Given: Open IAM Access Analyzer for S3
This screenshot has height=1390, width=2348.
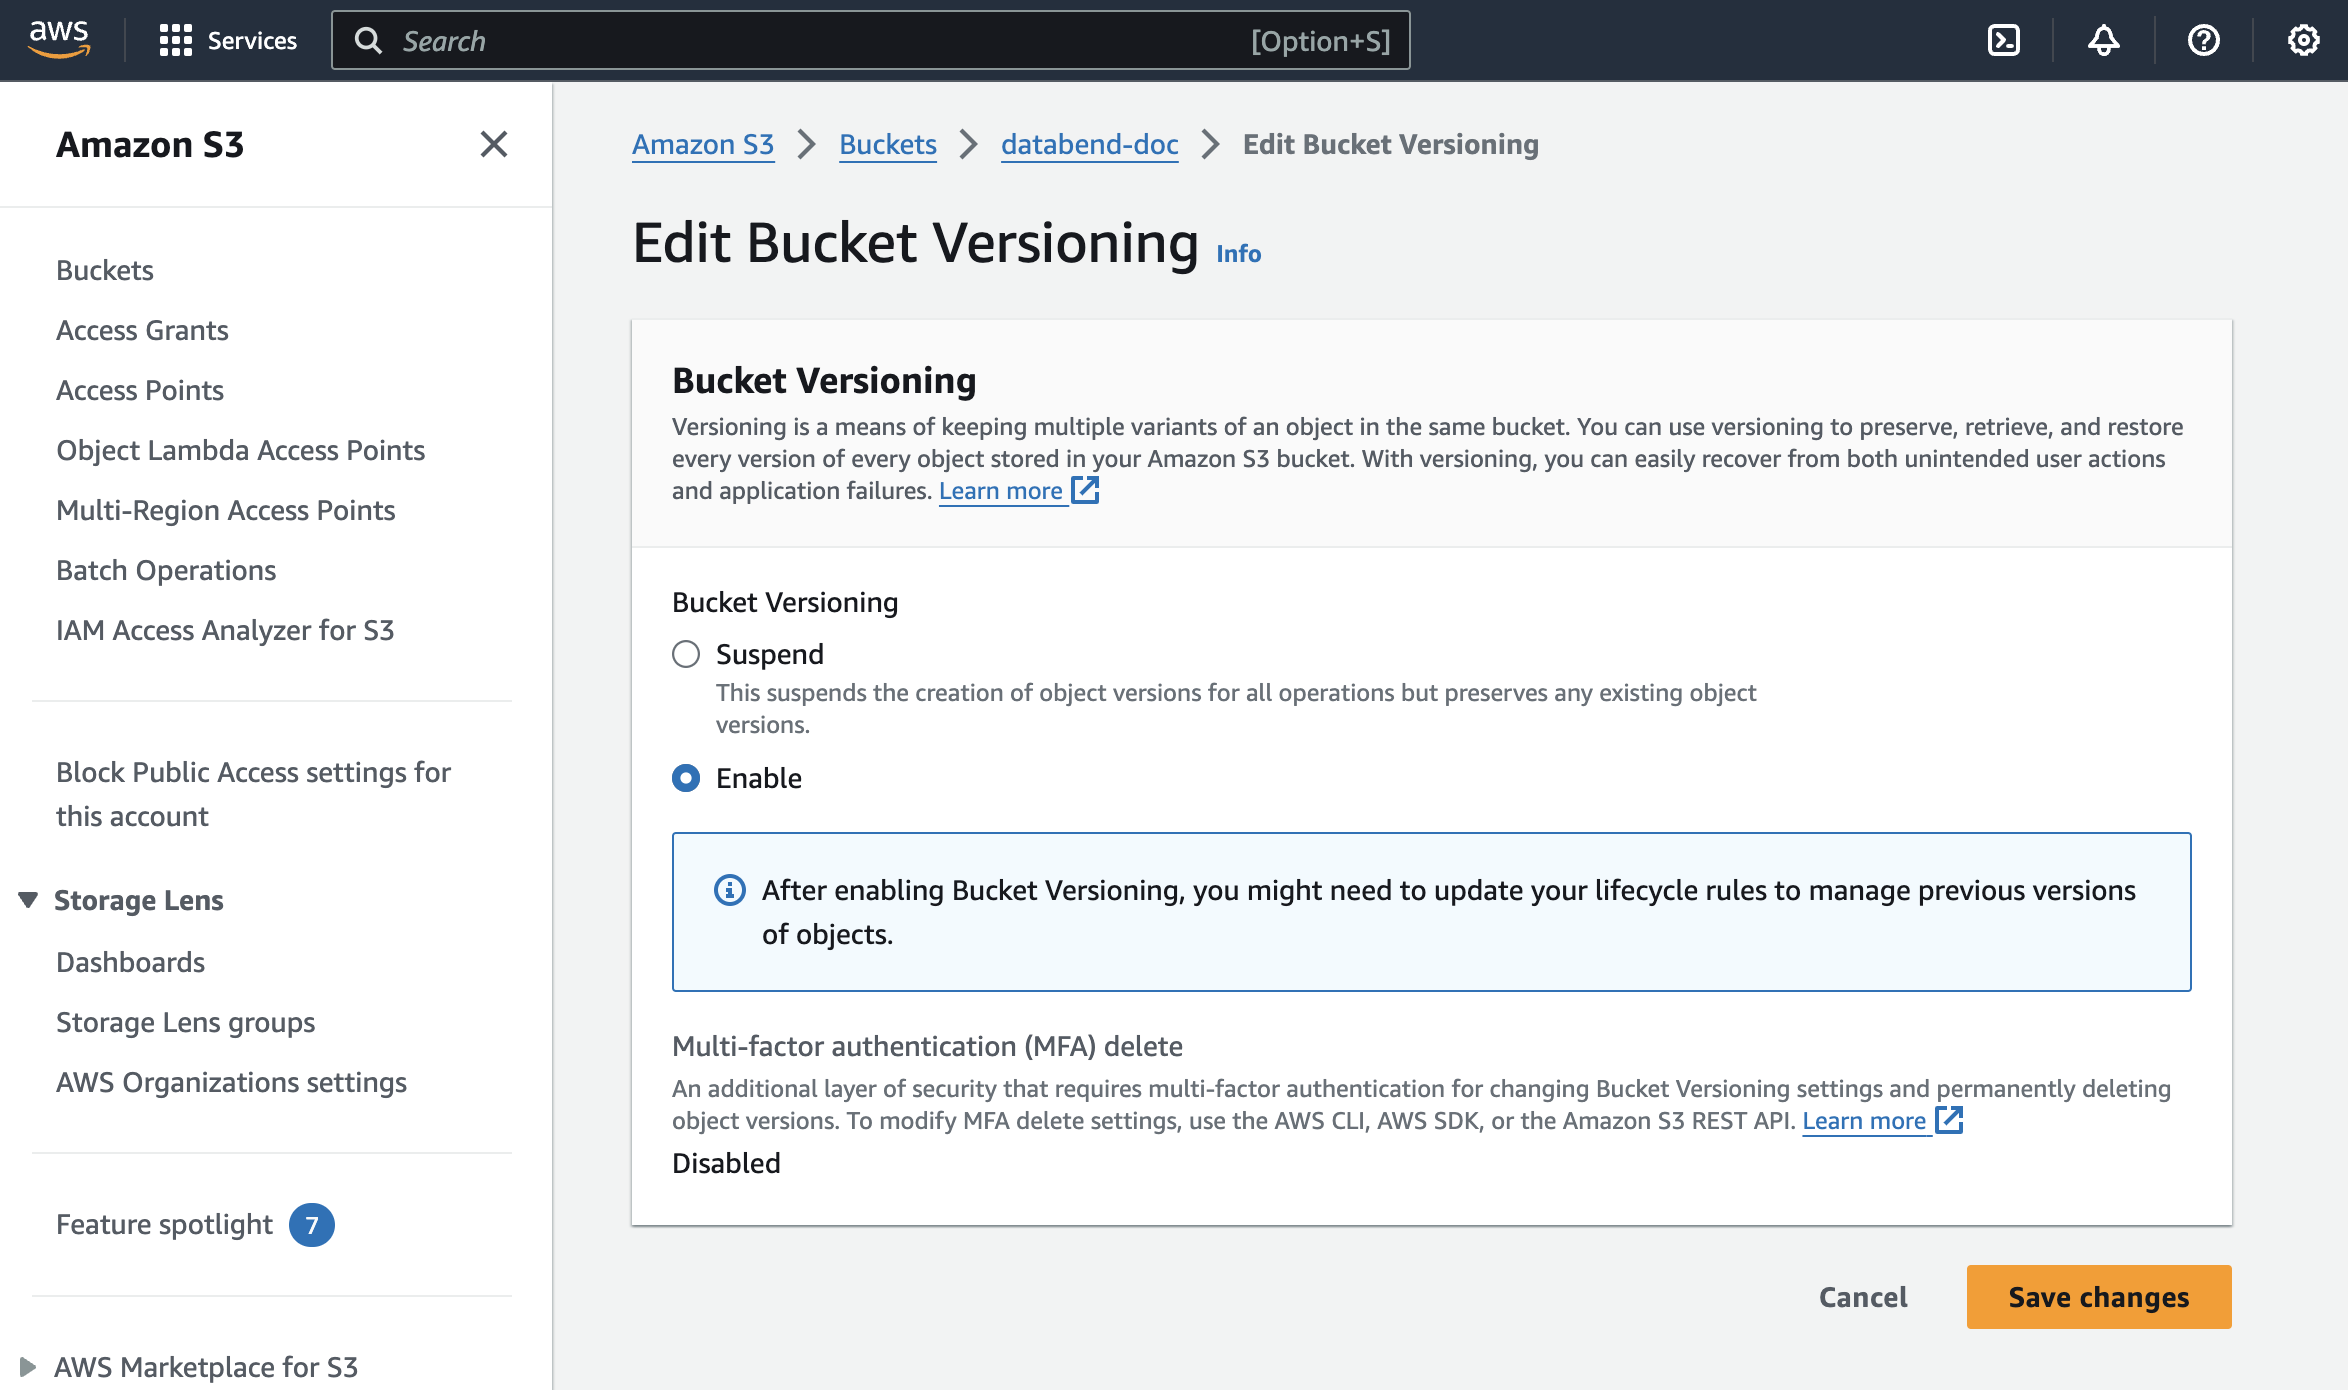Looking at the screenshot, I should pos(225,630).
